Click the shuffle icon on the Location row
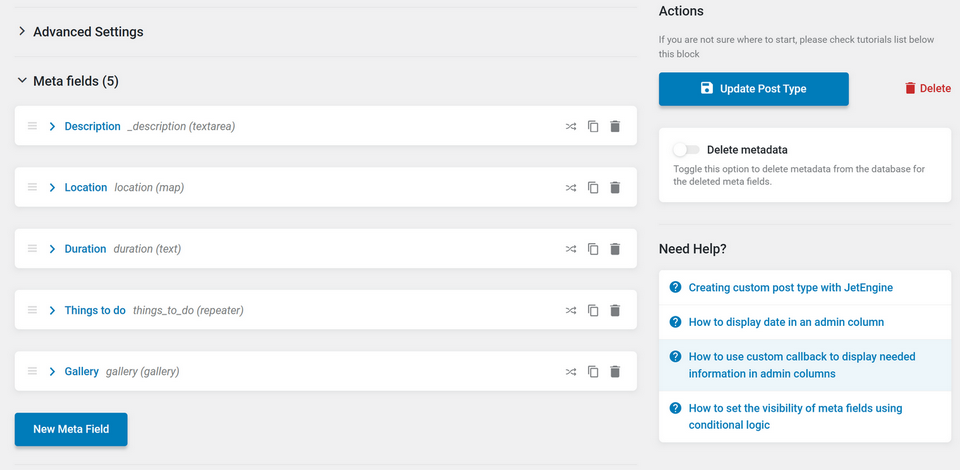Viewport: 960px width, 470px height. pos(571,188)
